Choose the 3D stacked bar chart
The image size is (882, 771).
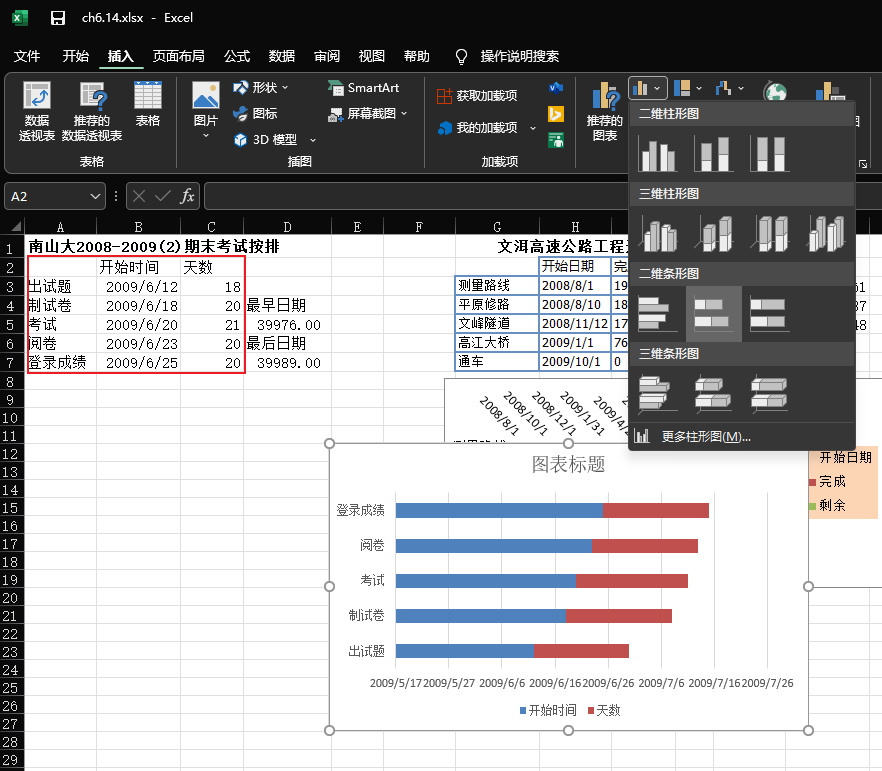point(713,393)
